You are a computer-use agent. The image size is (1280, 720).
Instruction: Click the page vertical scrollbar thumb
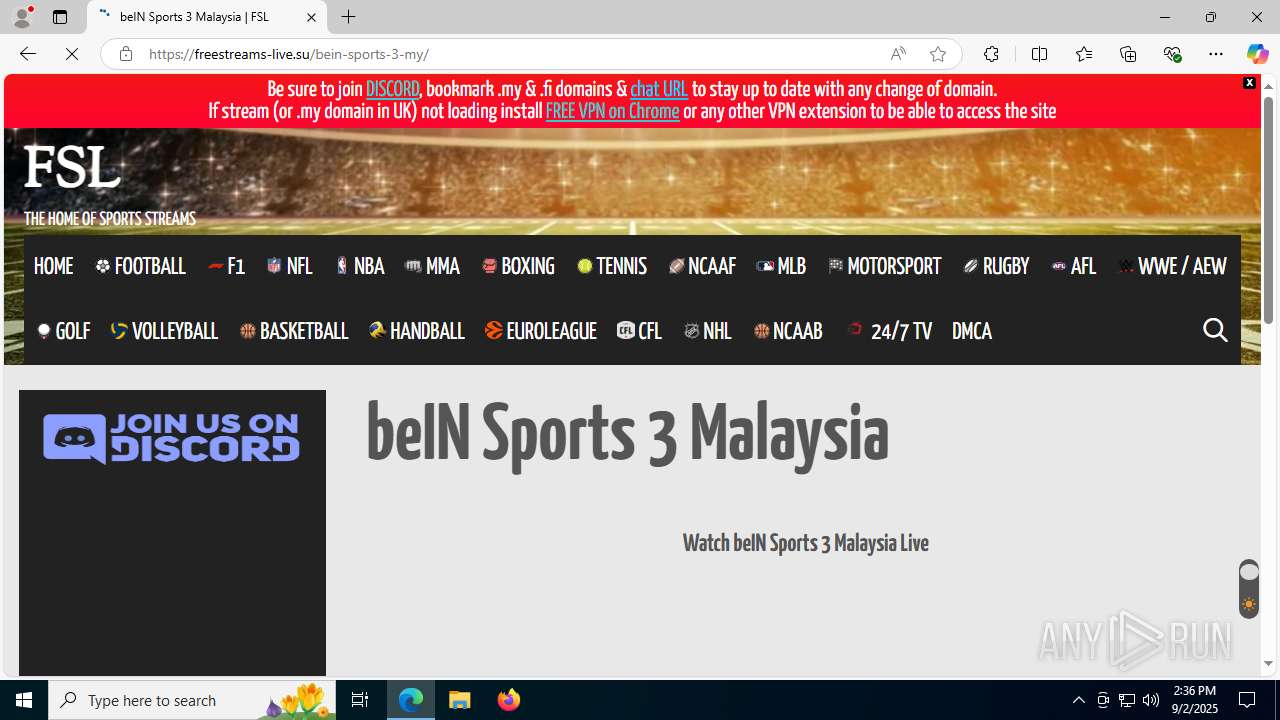coord(1268,210)
